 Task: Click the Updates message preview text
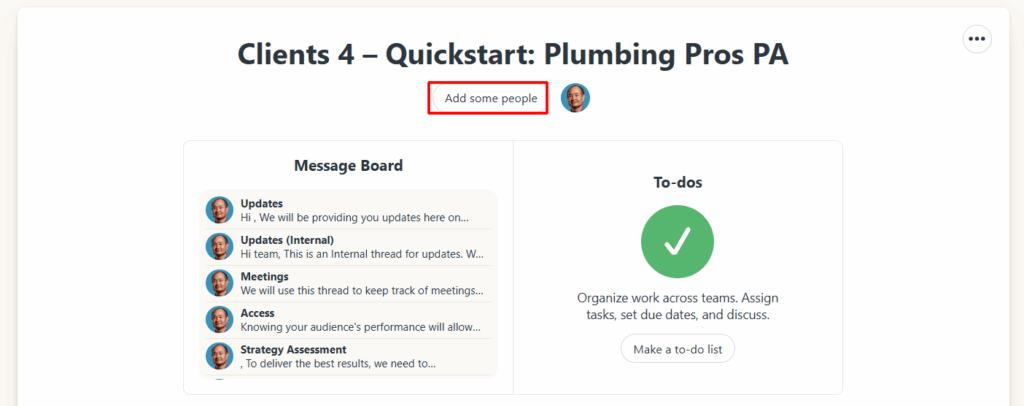point(353,217)
